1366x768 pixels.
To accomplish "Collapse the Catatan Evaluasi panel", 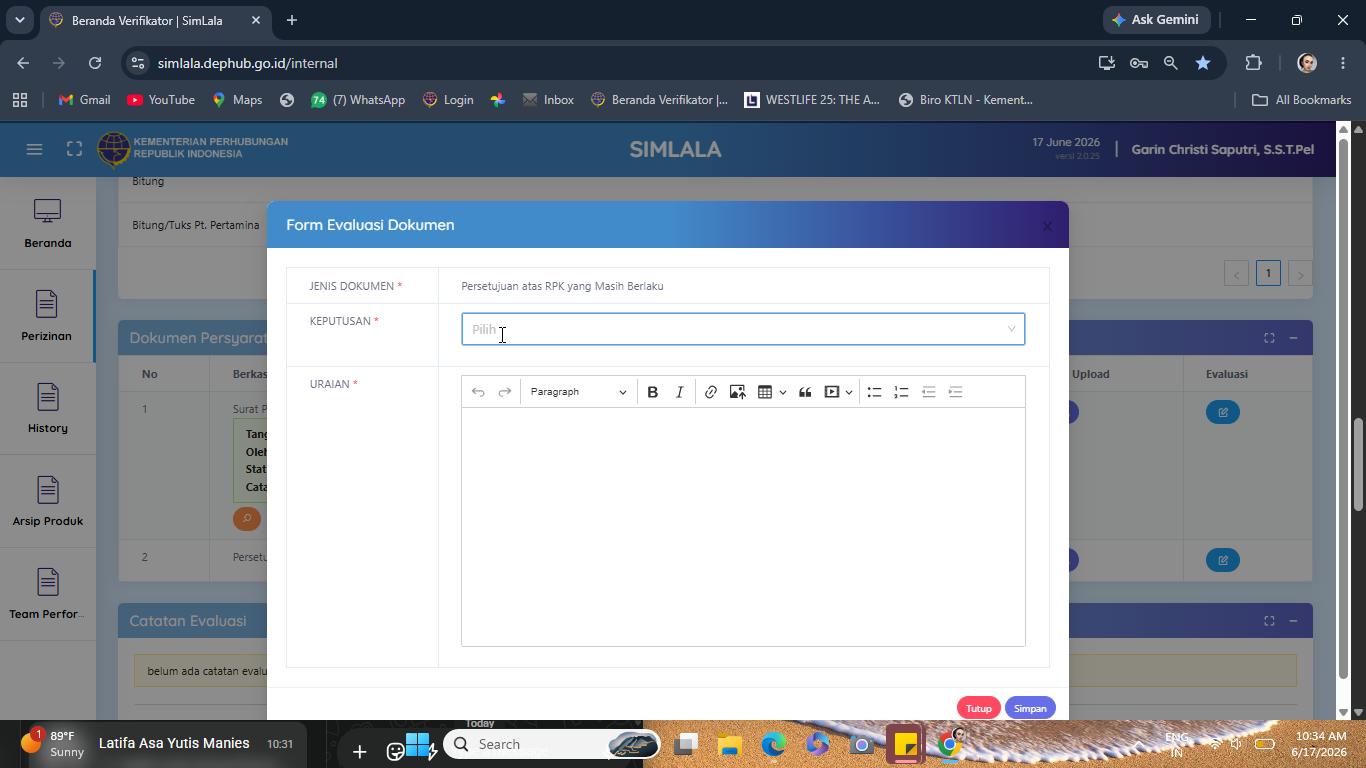I will [1293, 621].
